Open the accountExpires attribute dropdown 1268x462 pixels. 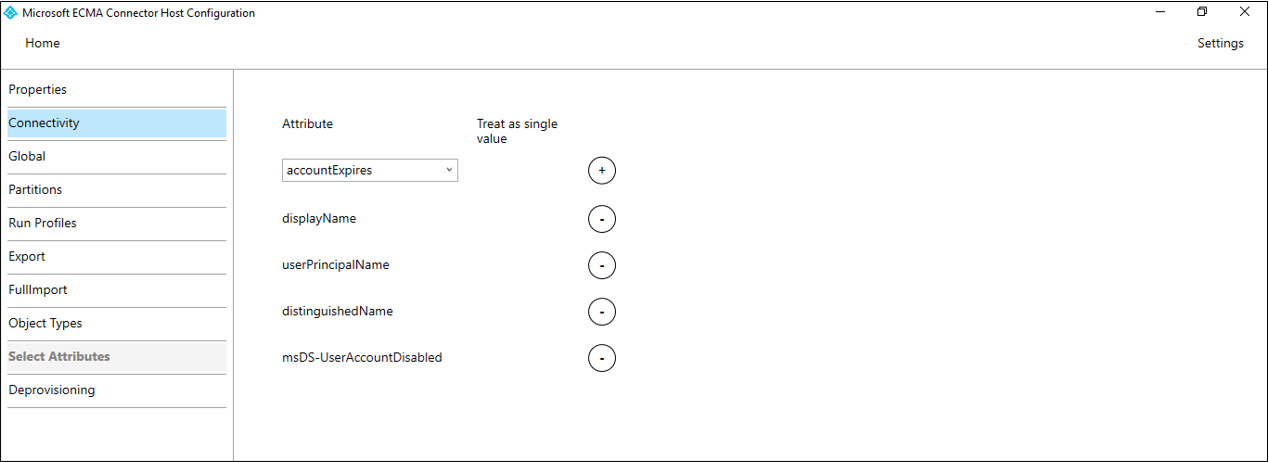pyautogui.click(x=370, y=170)
